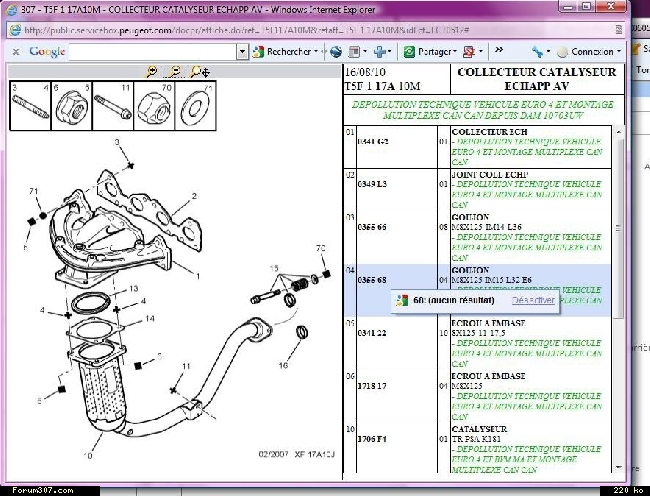Click the Rechercher search button
Image resolution: width=650 pixels, height=496 pixels.
[282, 51]
